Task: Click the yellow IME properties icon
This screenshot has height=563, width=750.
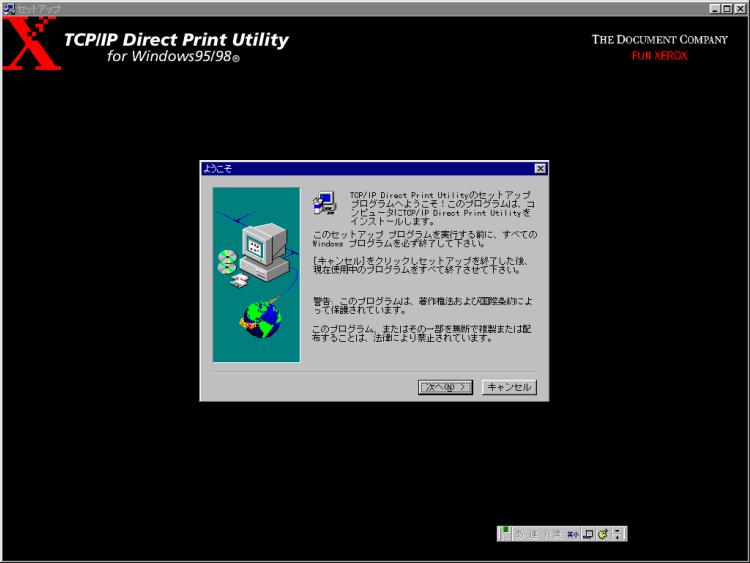Action: pyautogui.click(x=603, y=534)
